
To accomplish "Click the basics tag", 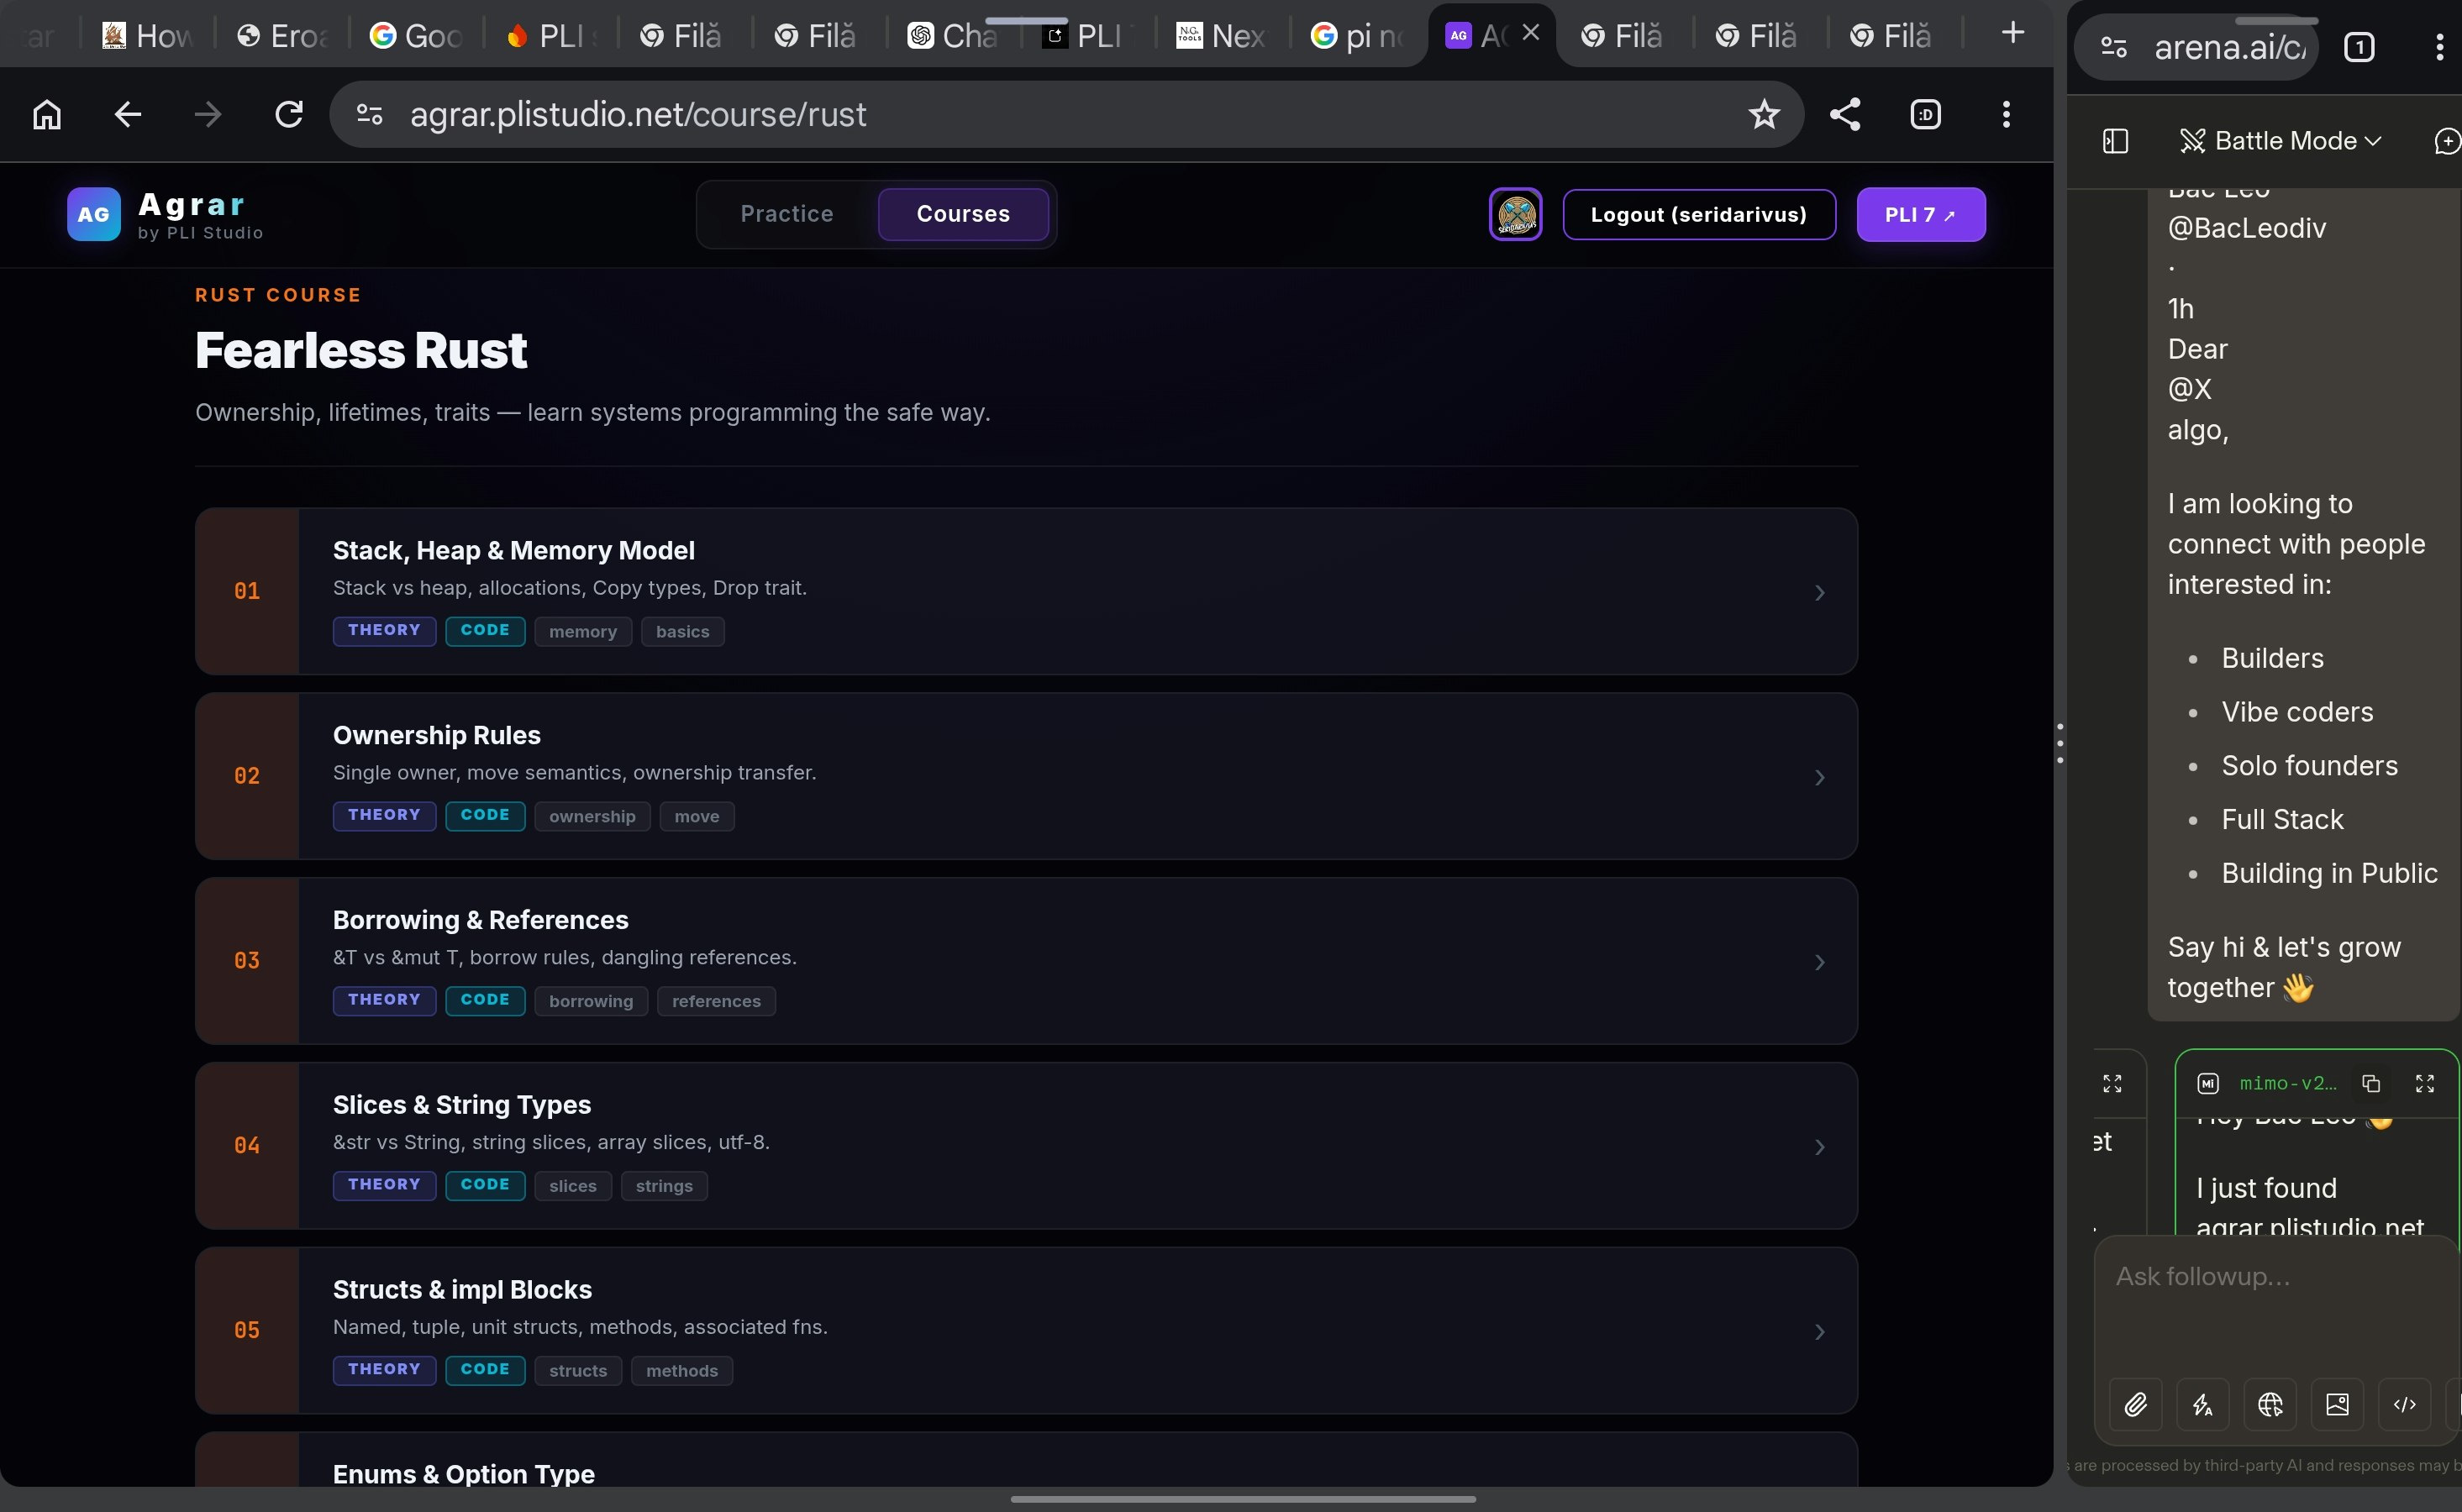I will coord(683,631).
